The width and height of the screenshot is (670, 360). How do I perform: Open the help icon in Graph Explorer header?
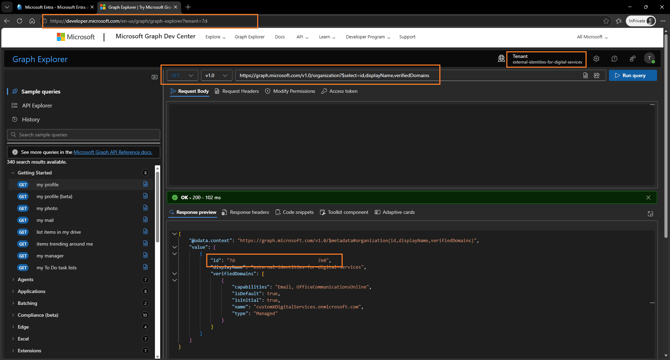pos(614,59)
